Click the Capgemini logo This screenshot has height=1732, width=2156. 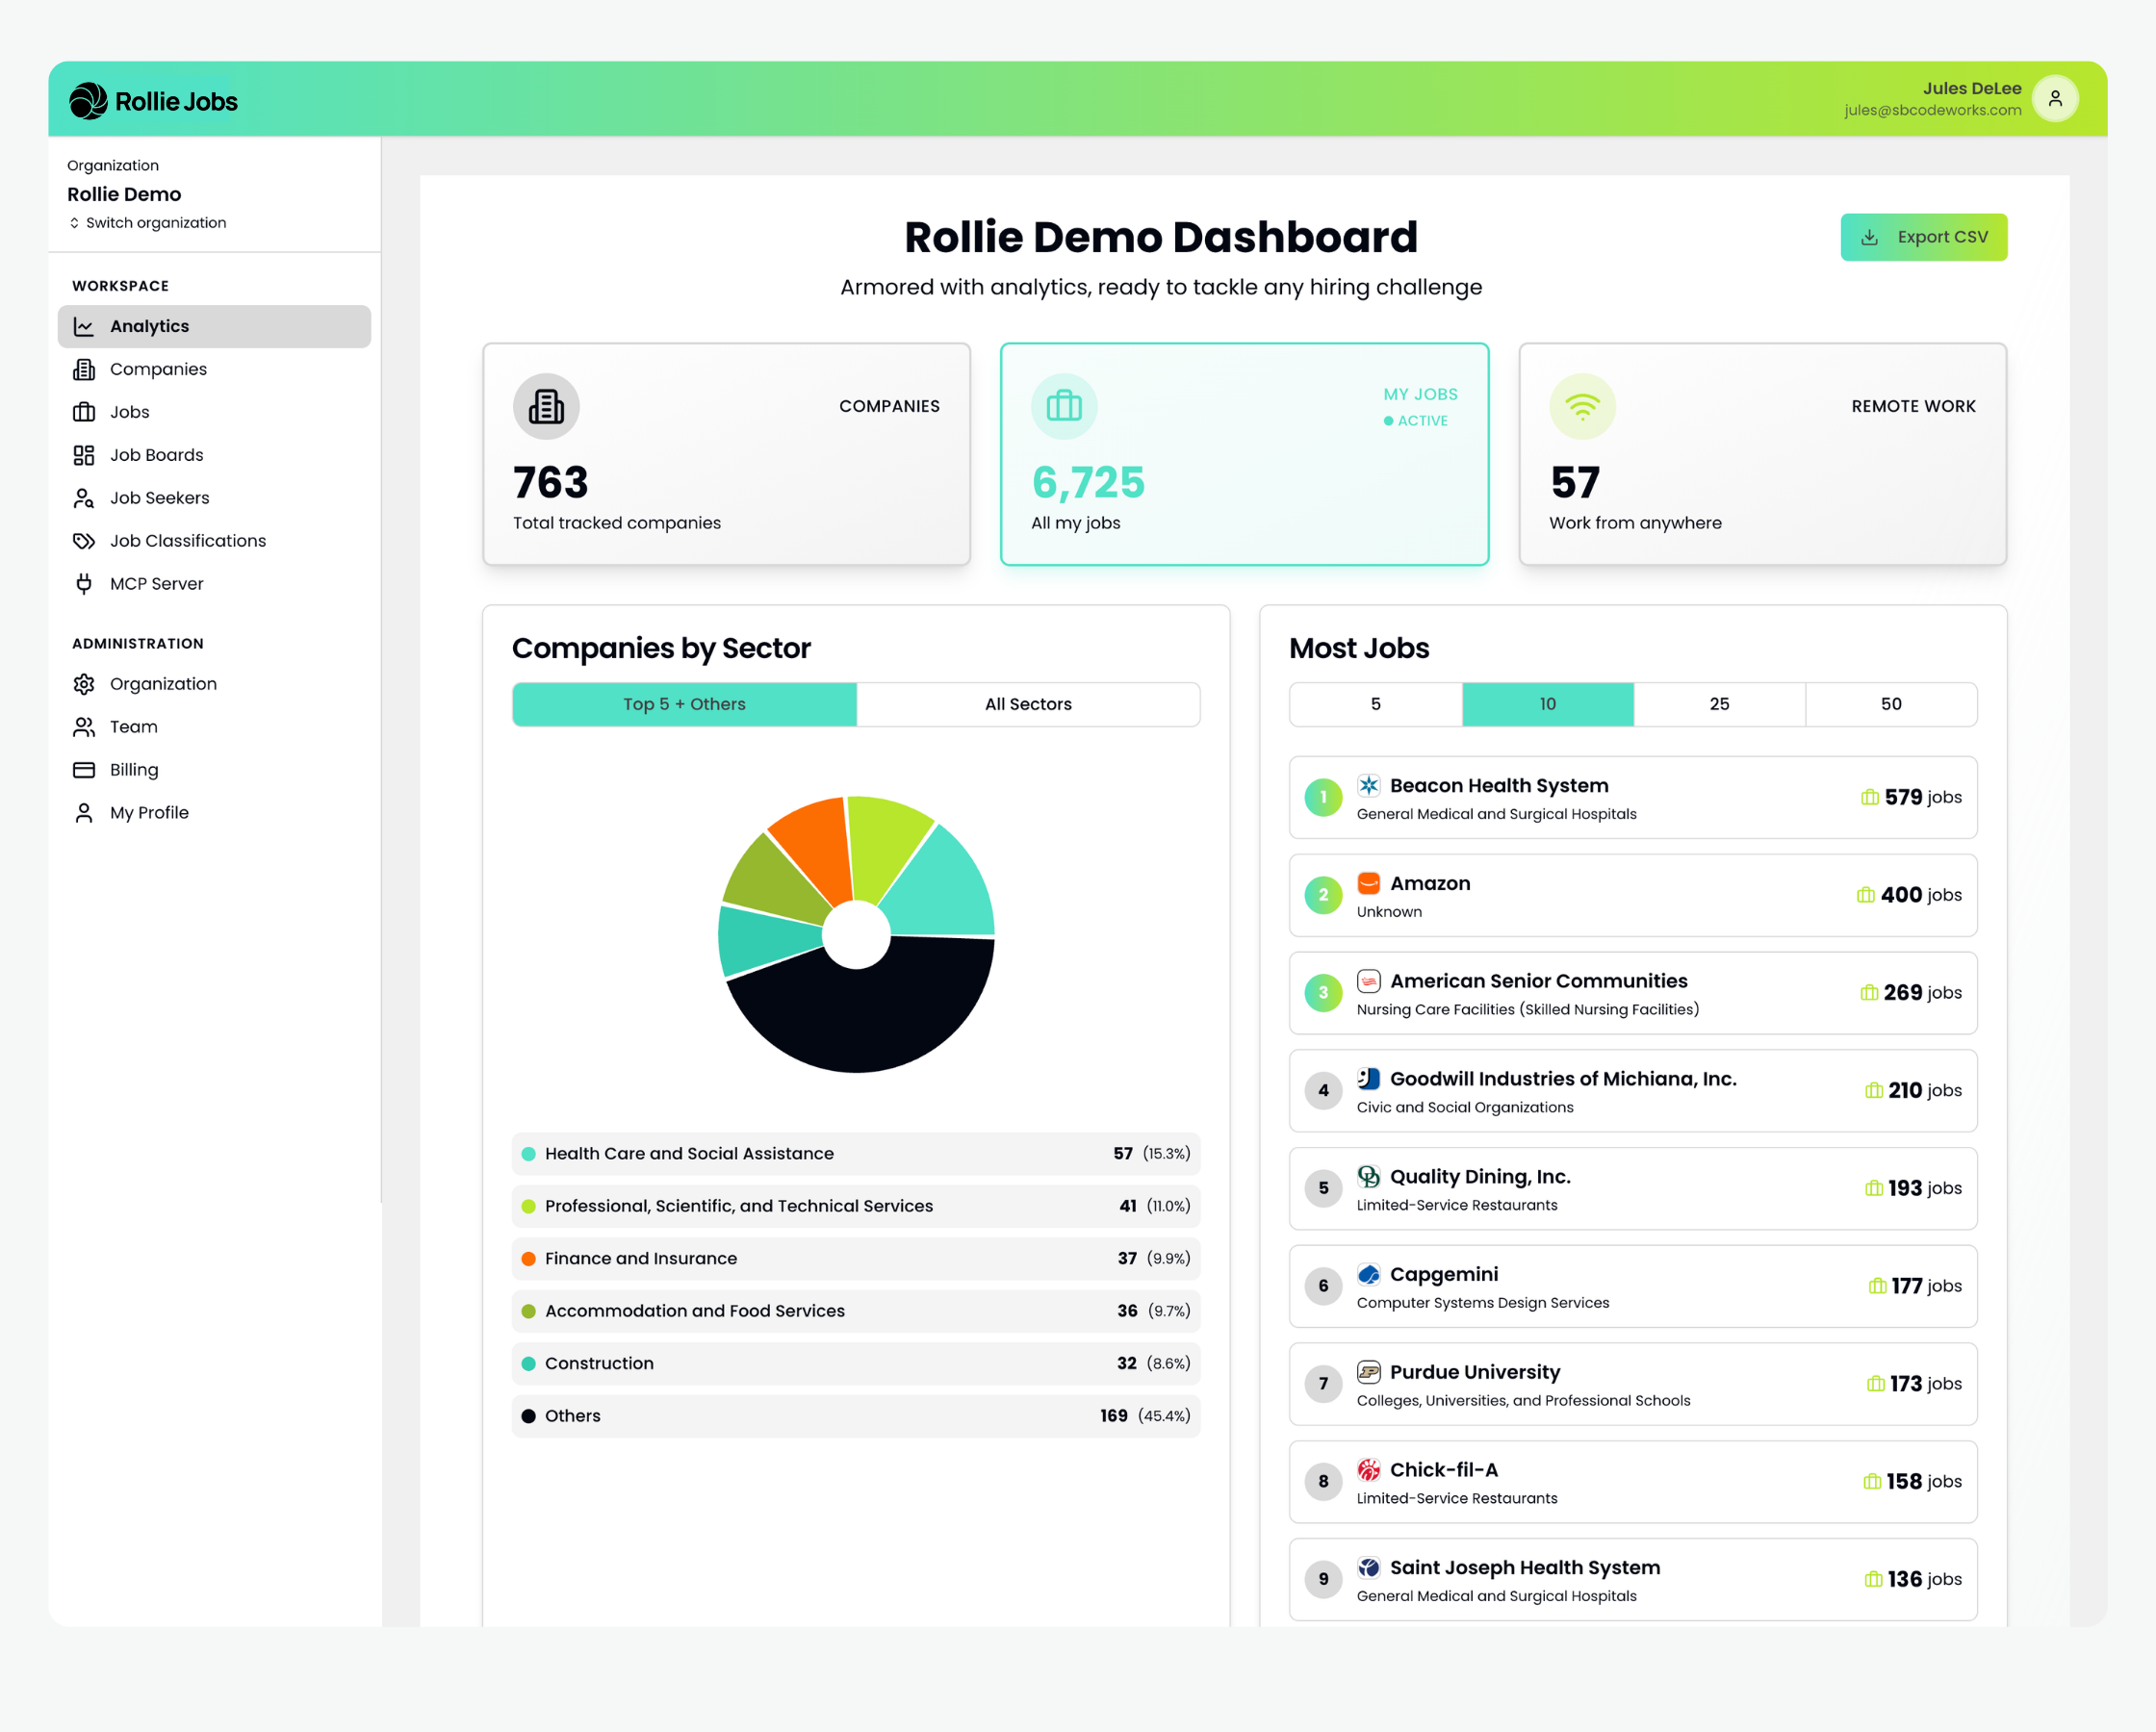[x=1369, y=1275]
